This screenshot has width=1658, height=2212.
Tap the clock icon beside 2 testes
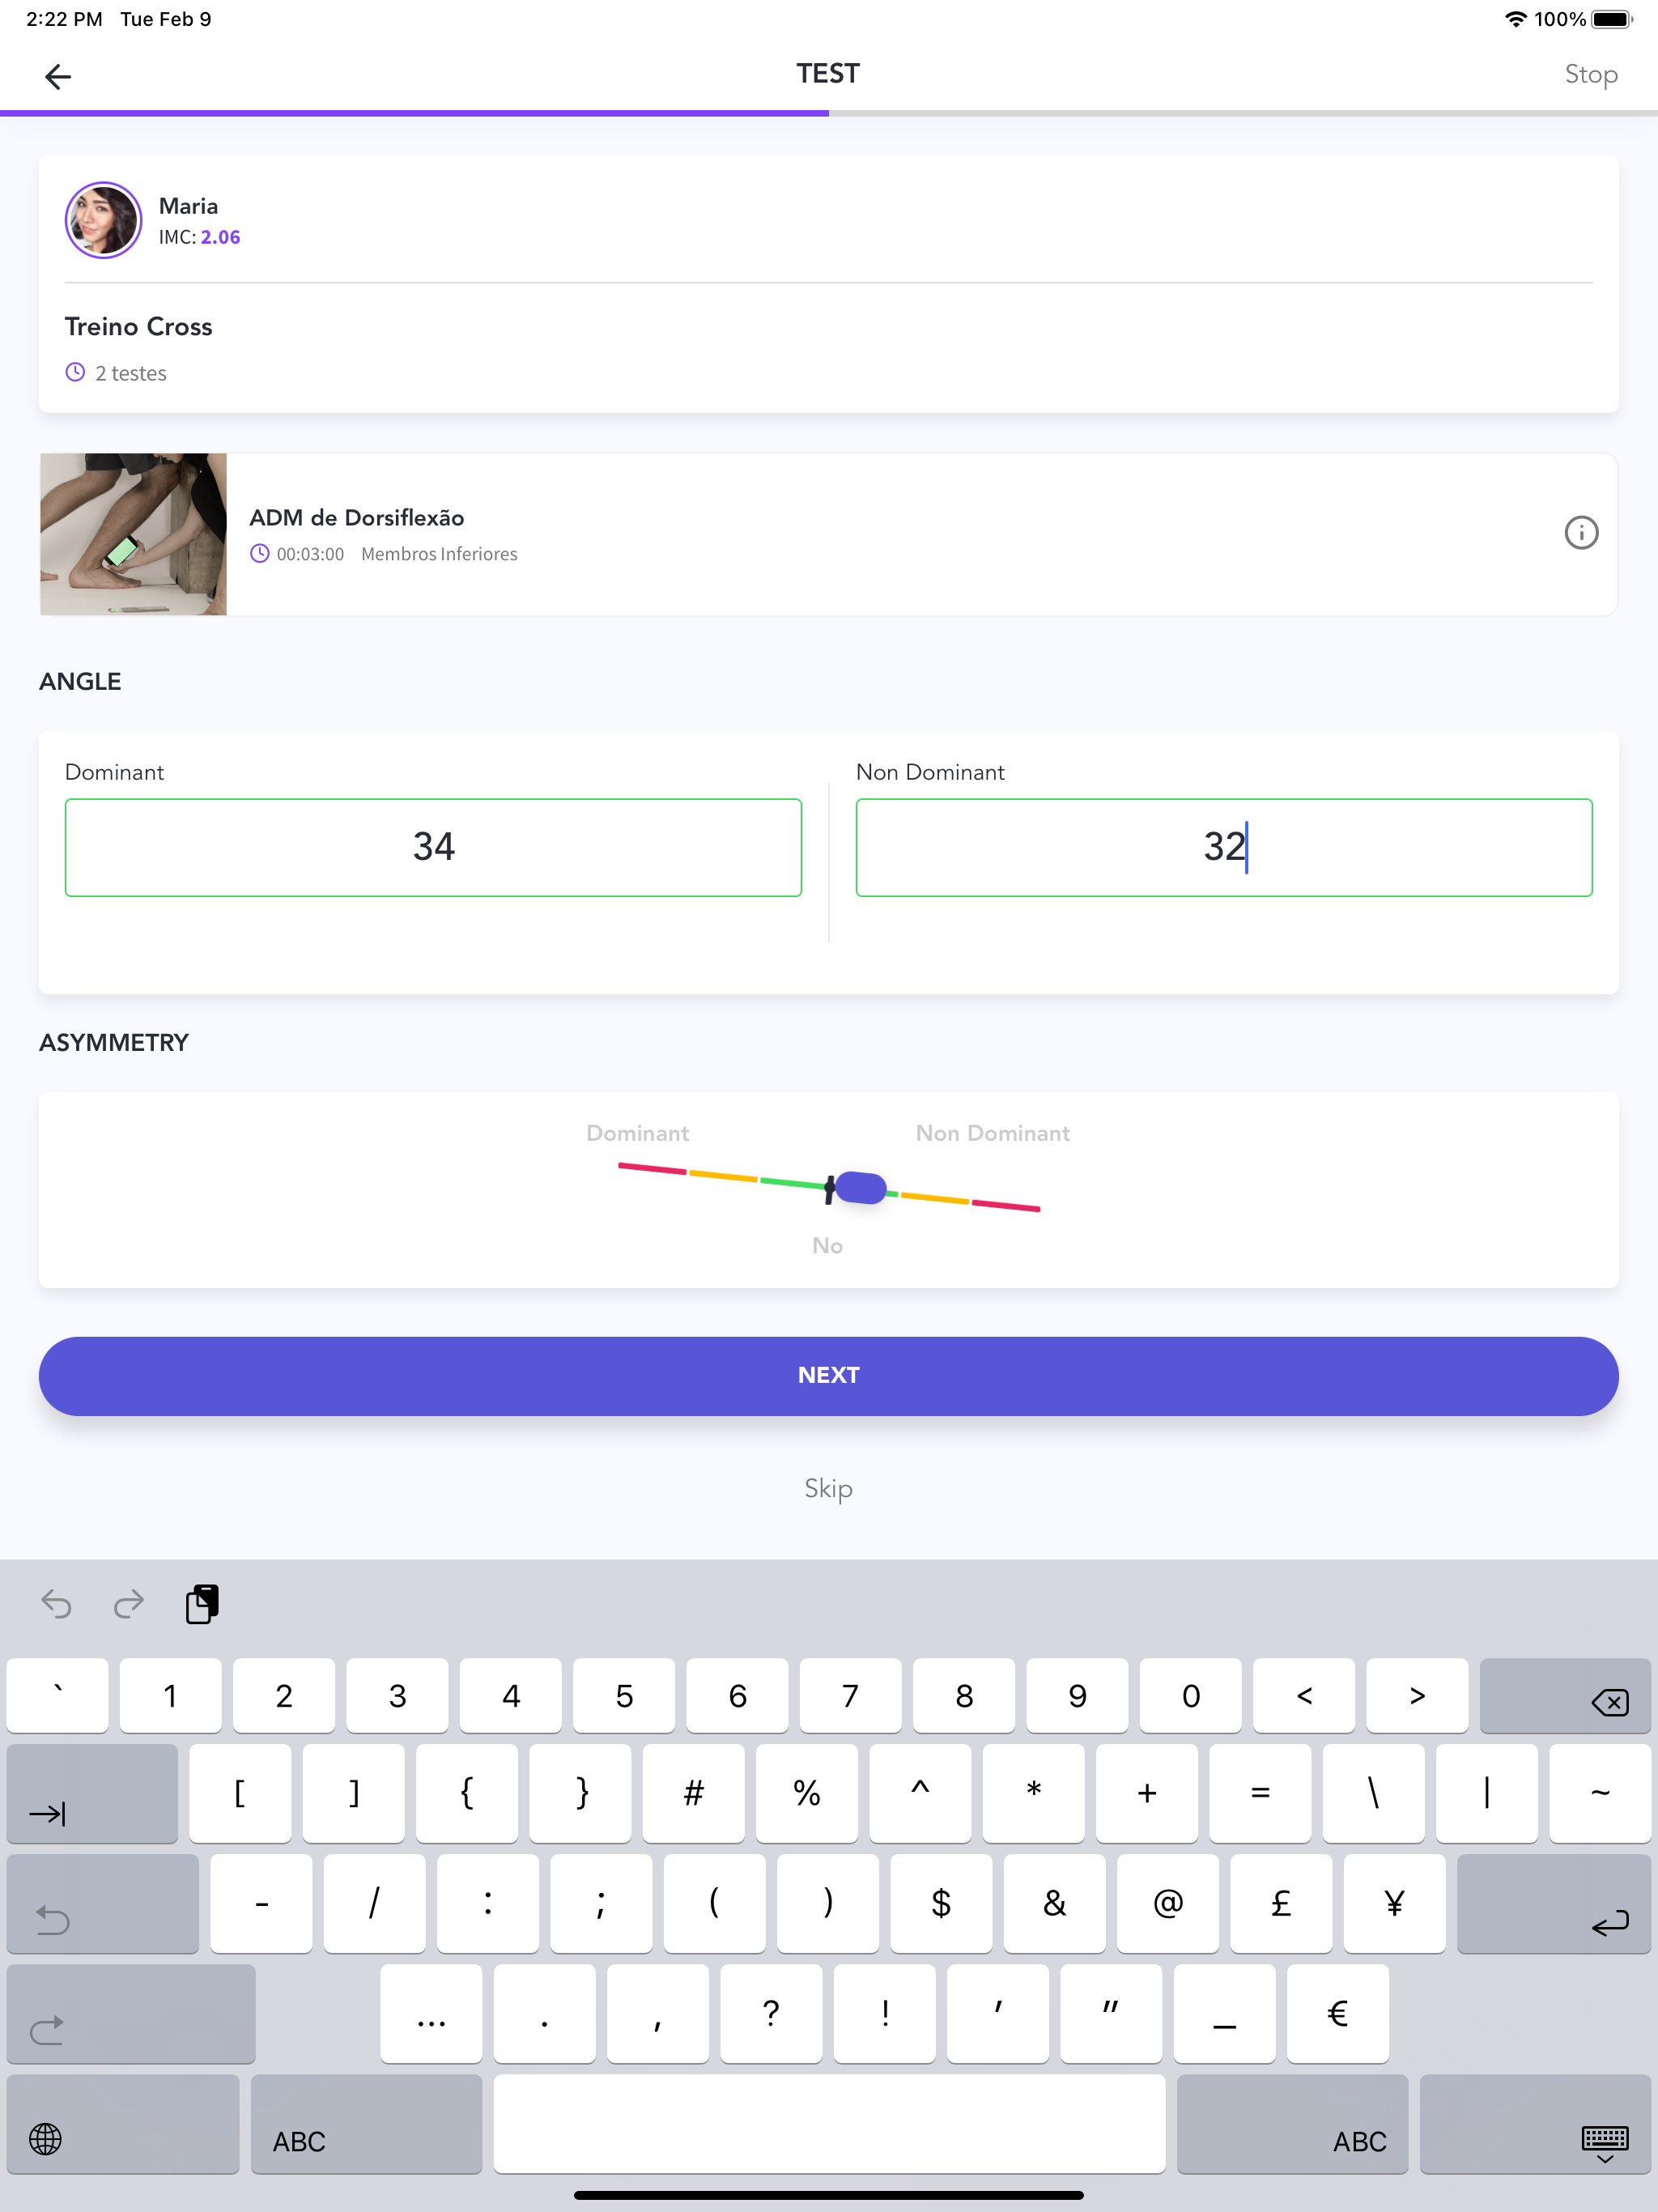coord(75,372)
